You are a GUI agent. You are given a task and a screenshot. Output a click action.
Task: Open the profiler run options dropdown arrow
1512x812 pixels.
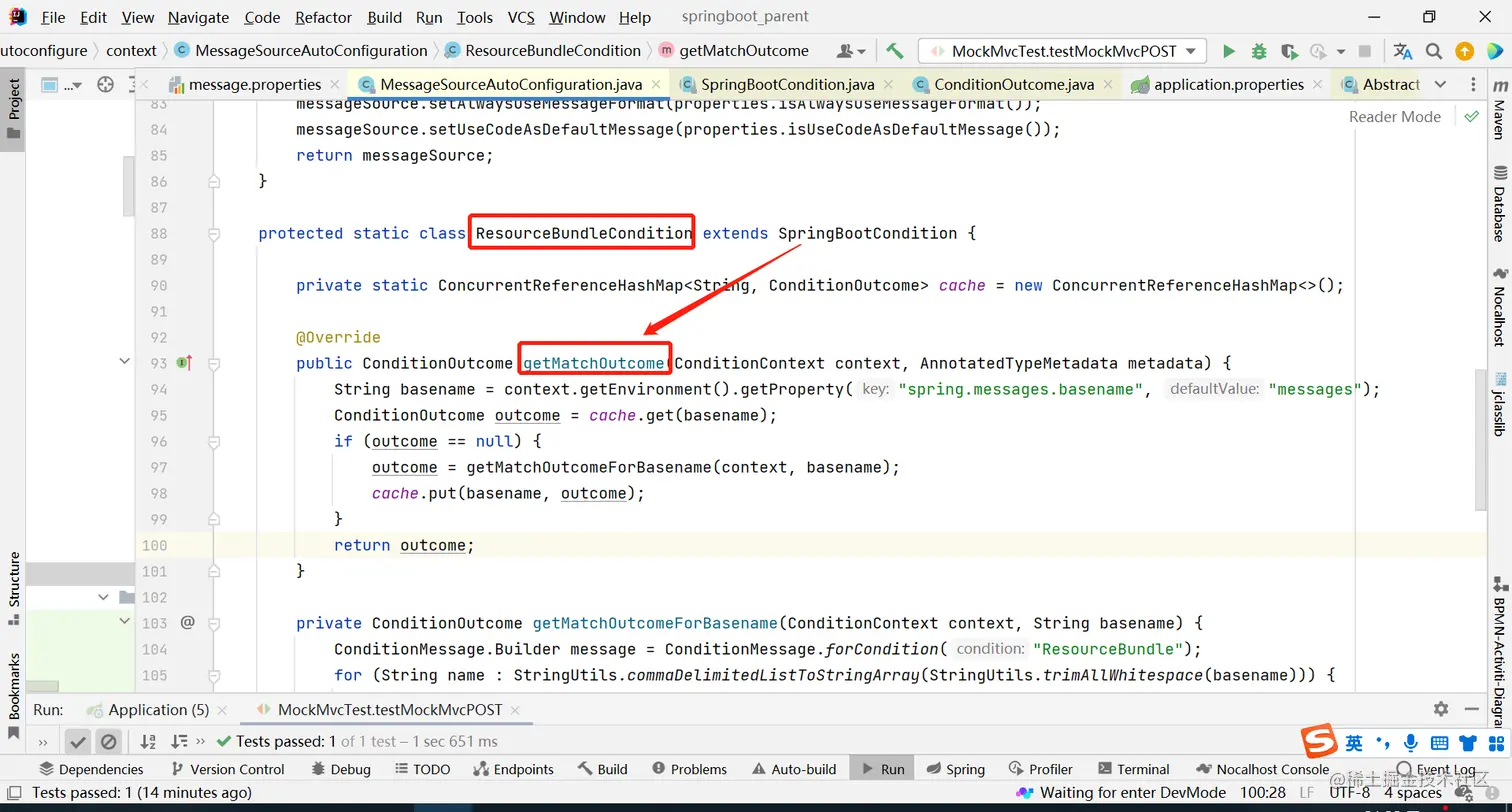point(1339,52)
